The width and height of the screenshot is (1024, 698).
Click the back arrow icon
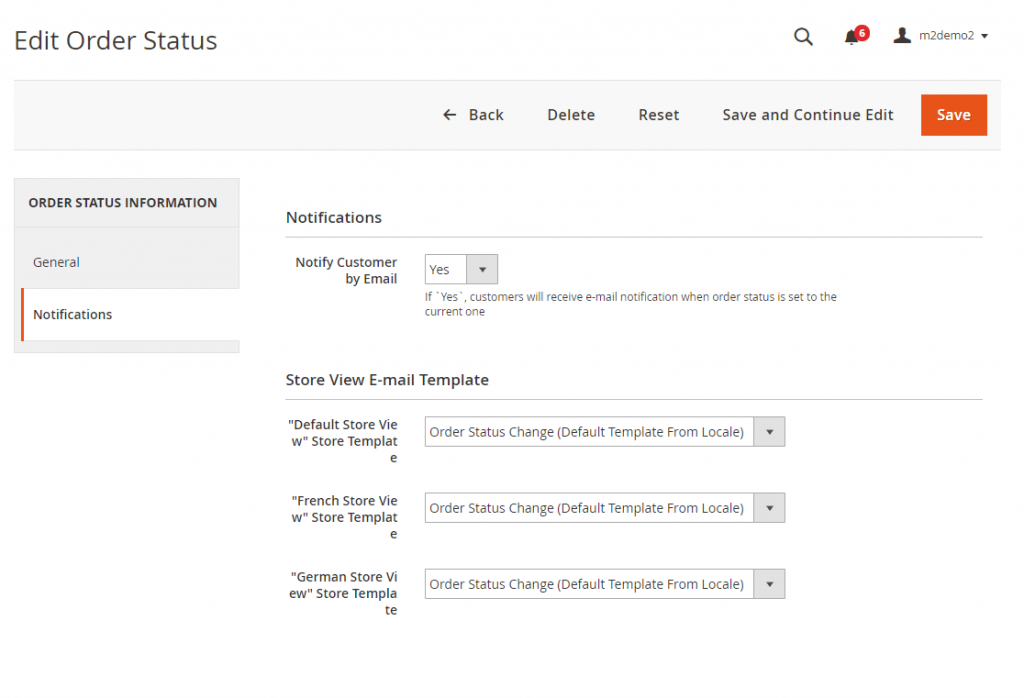pyautogui.click(x=449, y=114)
